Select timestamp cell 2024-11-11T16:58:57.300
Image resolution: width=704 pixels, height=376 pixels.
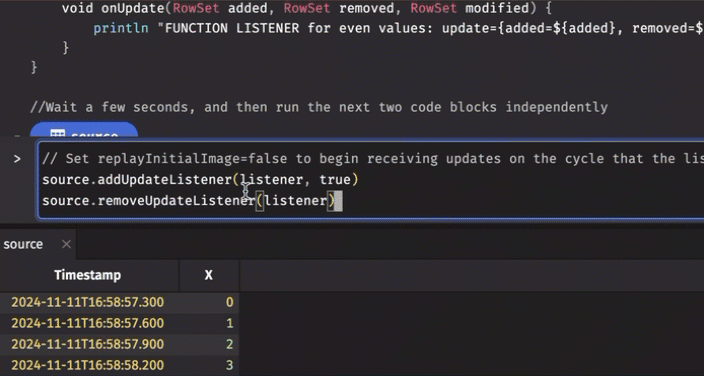(x=88, y=302)
